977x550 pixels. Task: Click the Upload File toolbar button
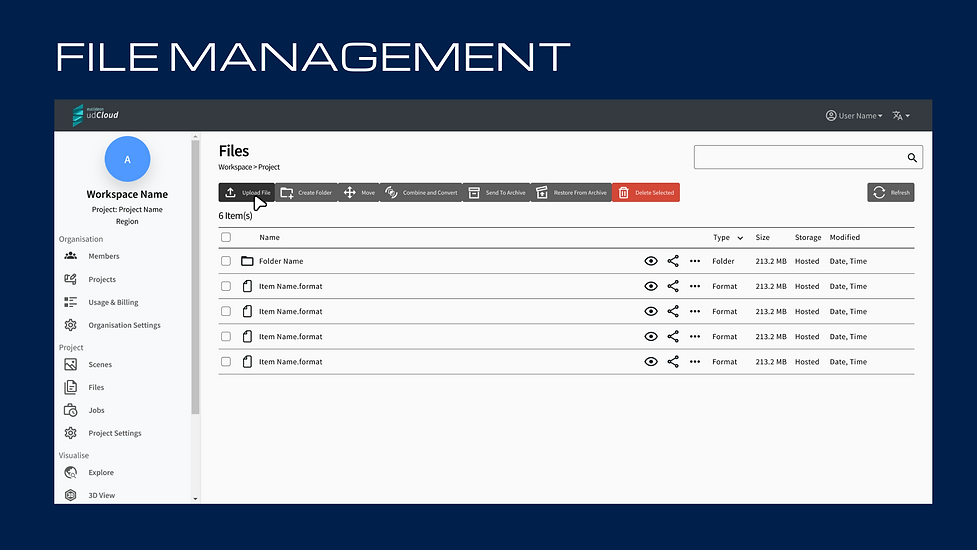click(x=247, y=192)
